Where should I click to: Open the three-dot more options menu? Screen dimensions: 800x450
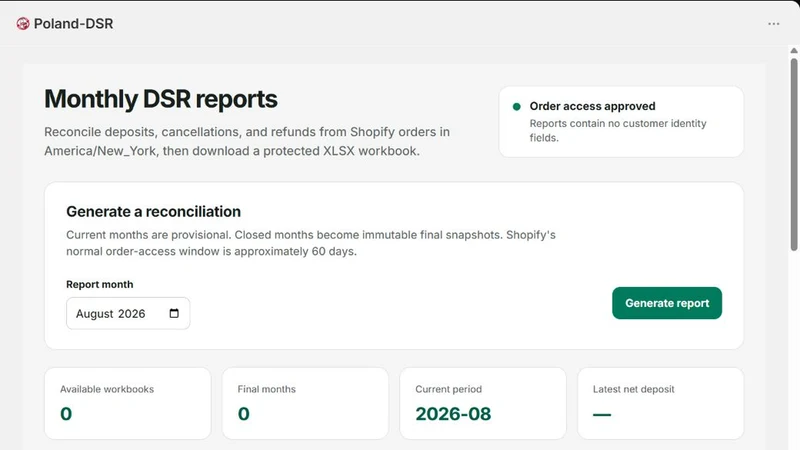click(x=773, y=23)
